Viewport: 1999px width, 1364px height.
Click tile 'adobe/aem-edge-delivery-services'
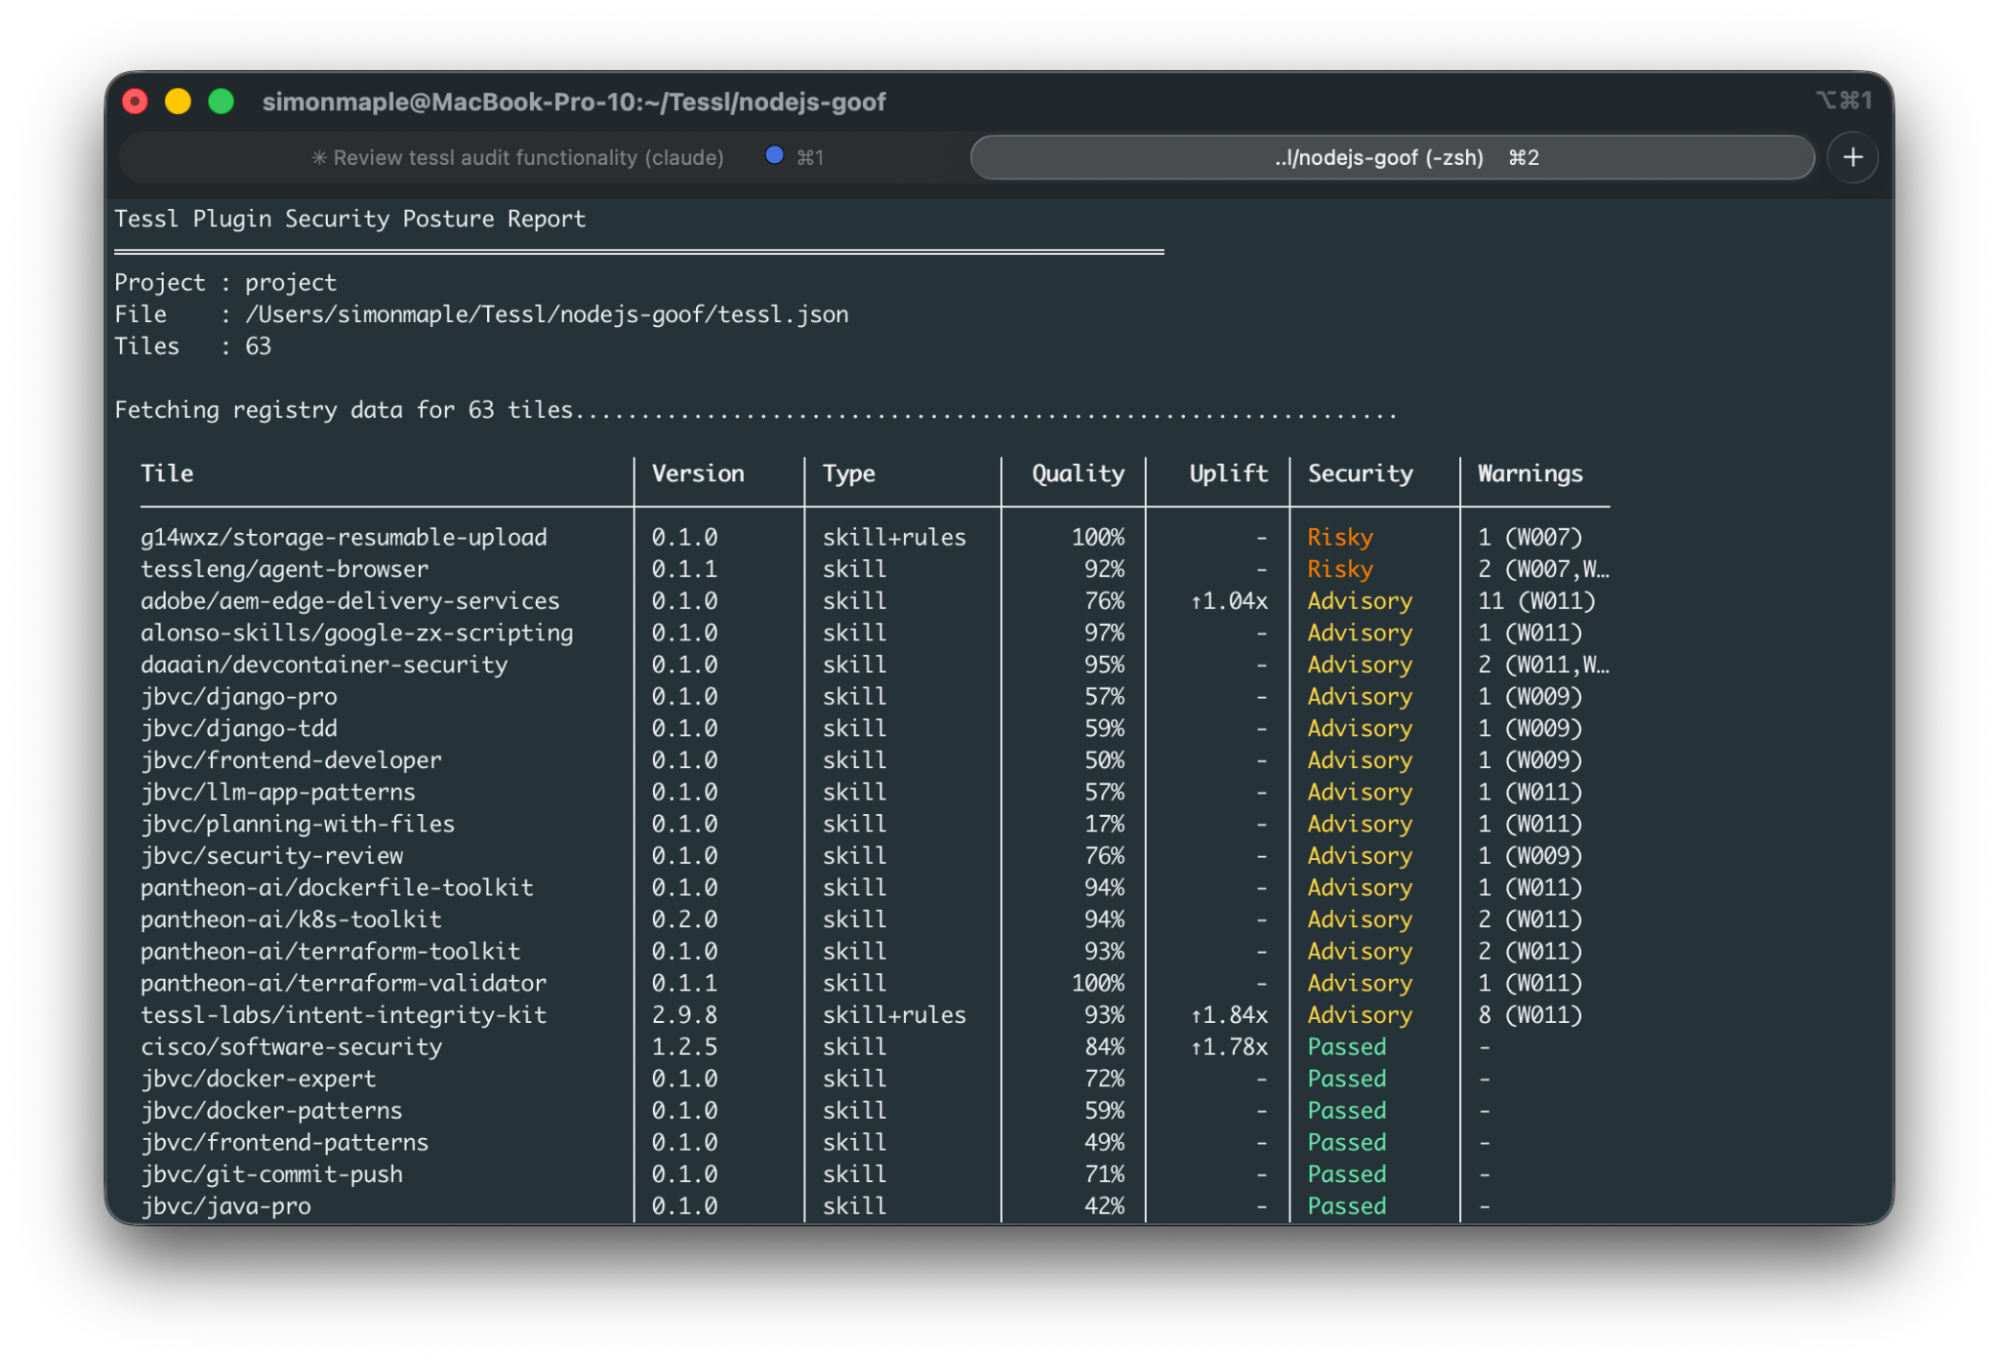350,602
